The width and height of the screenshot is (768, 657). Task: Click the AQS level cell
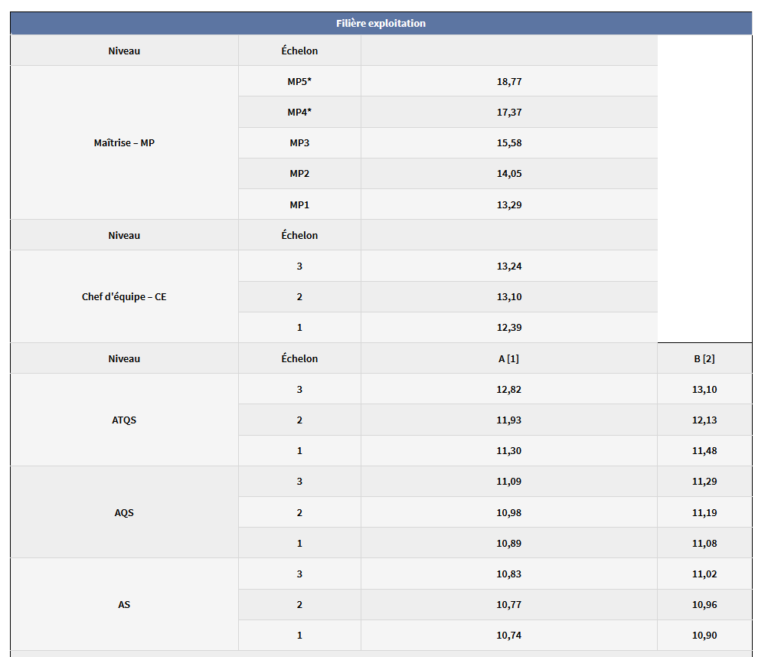(x=124, y=512)
